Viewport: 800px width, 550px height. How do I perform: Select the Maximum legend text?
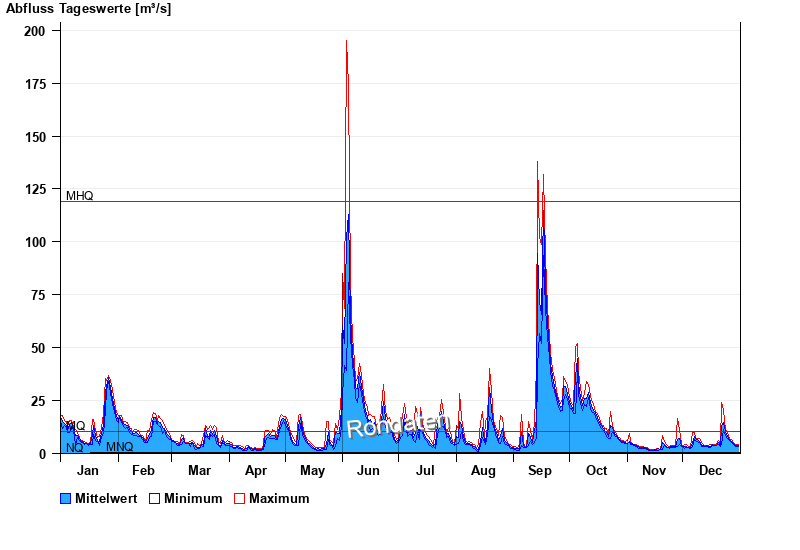pos(279,498)
